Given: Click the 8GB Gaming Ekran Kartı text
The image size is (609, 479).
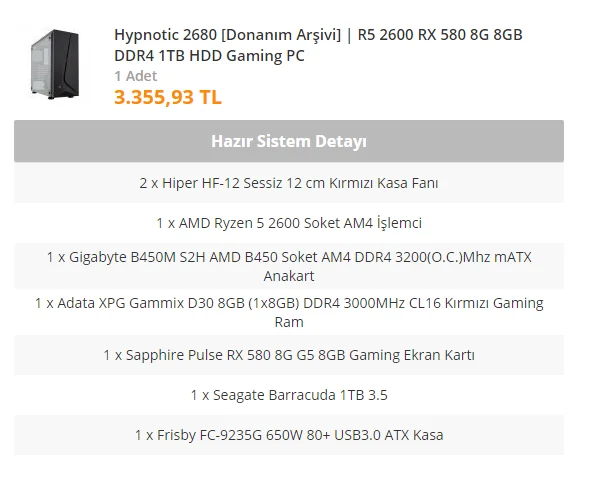Looking at the screenshot, I should (411, 355).
